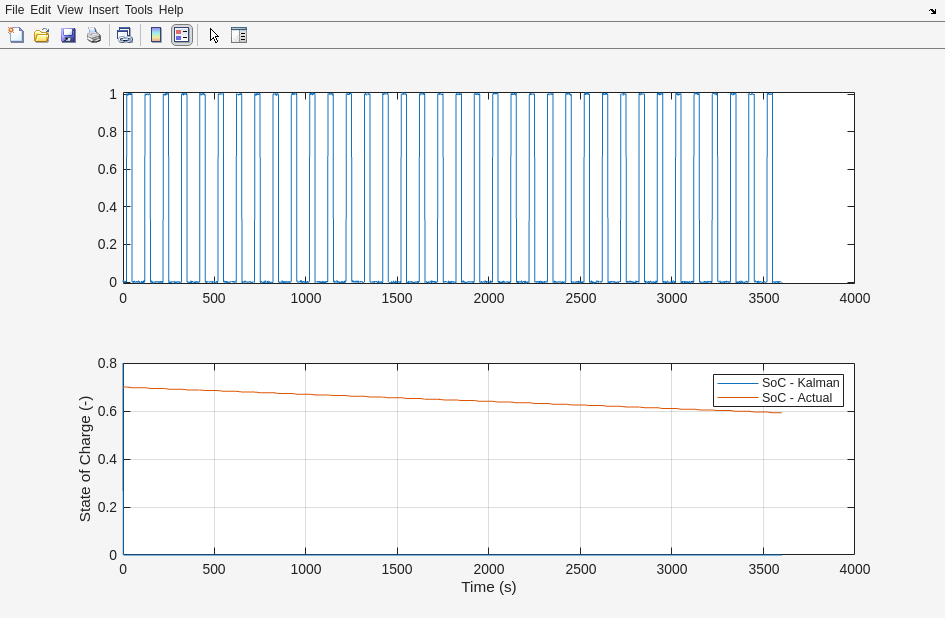The width and height of the screenshot is (945, 618).
Task: Select the 'SoC - Actual' legend entry
Action: pyautogui.click(x=796, y=398)
